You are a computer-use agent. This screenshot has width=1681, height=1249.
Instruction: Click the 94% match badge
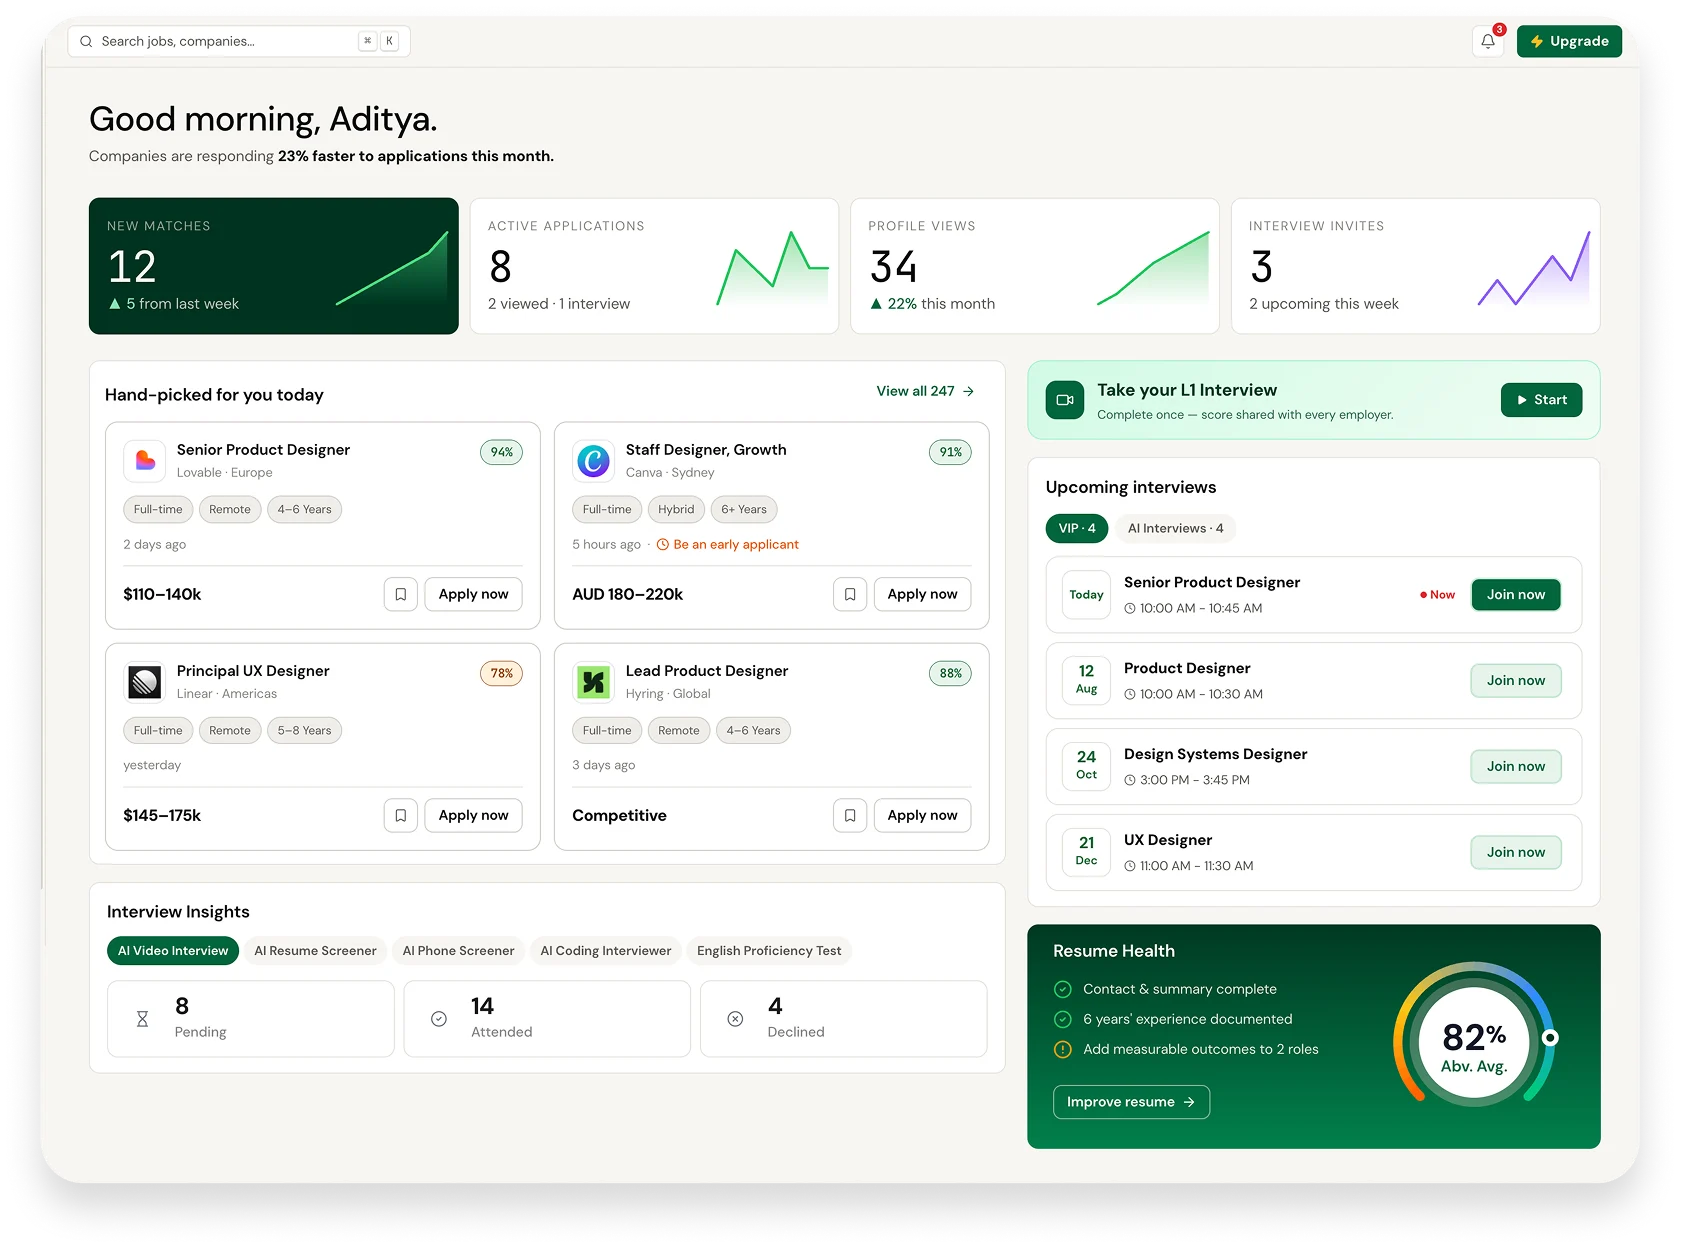click(501, 452)
